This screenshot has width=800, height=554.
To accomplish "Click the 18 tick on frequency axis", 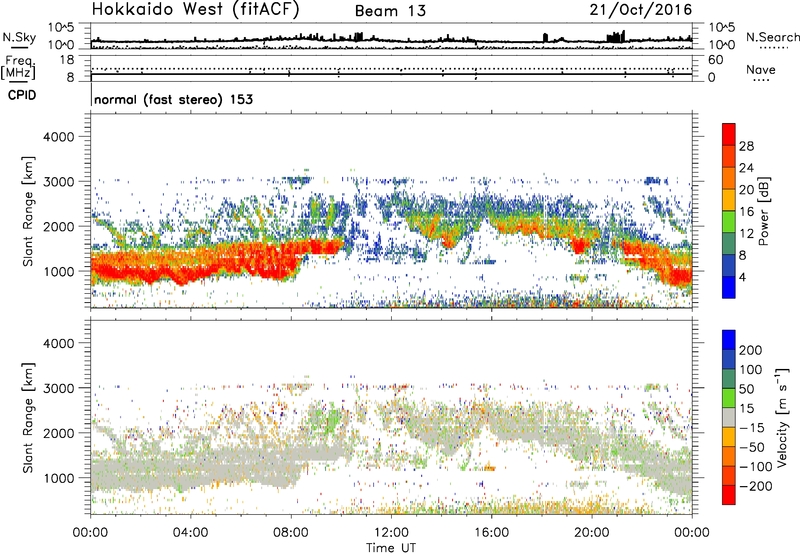I will (x=66, y=60).
